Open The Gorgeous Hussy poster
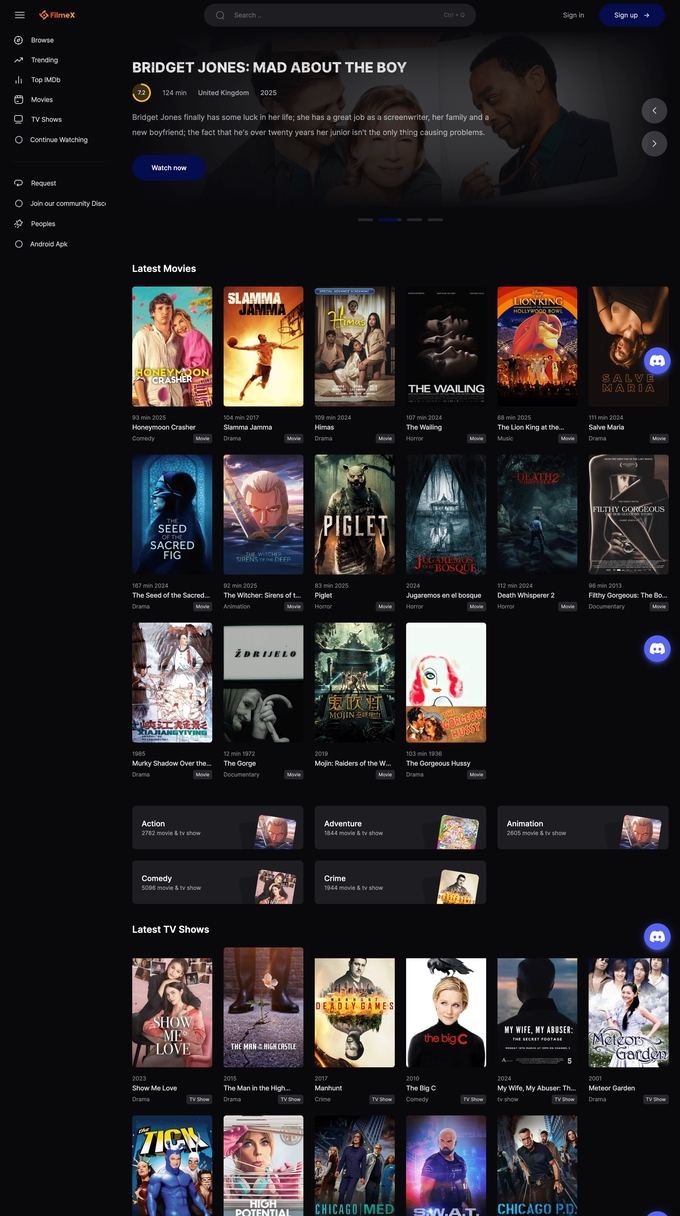Viewport: 680px width, 1216px height. coord(446,683)
